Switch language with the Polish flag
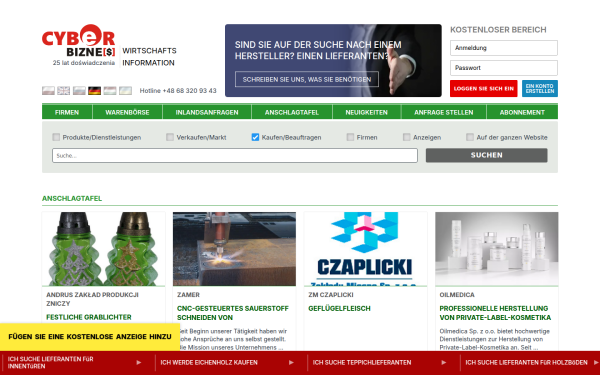Viewport: 600px width, 375px height. 48,91
